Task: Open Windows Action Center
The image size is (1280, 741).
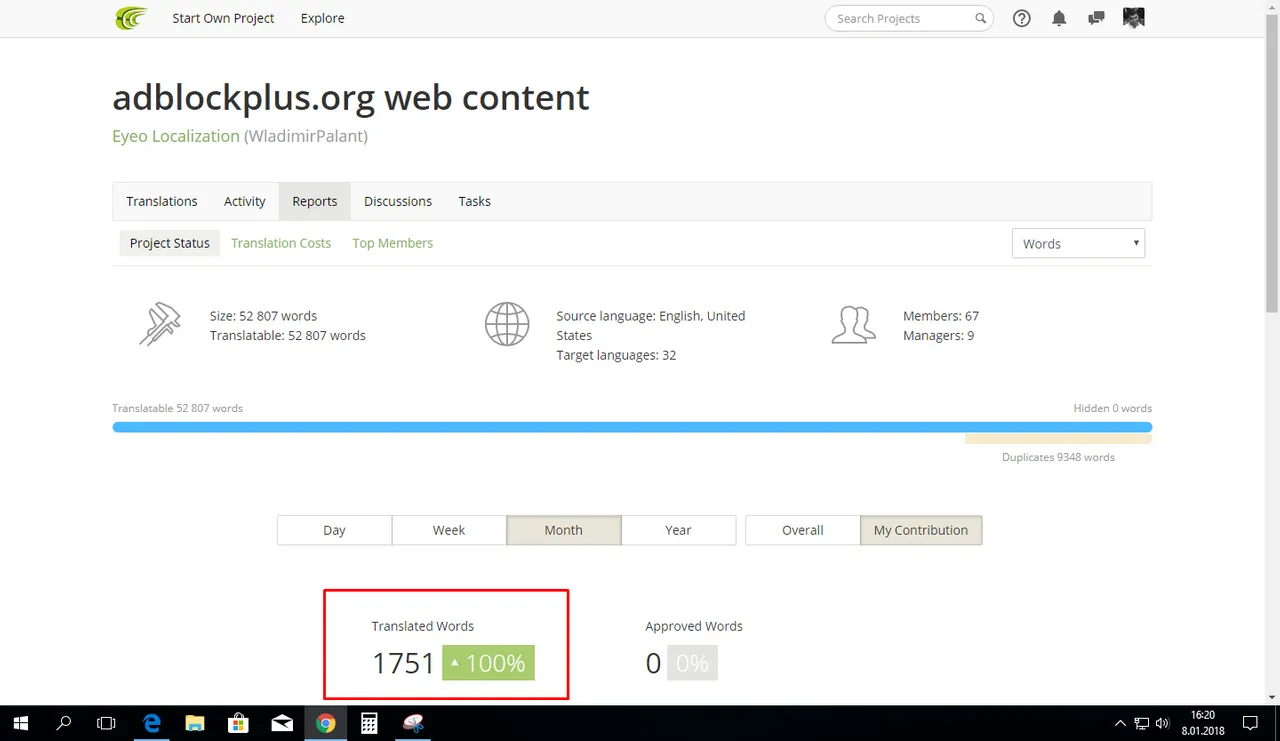Action: [x=1250, y=723]
